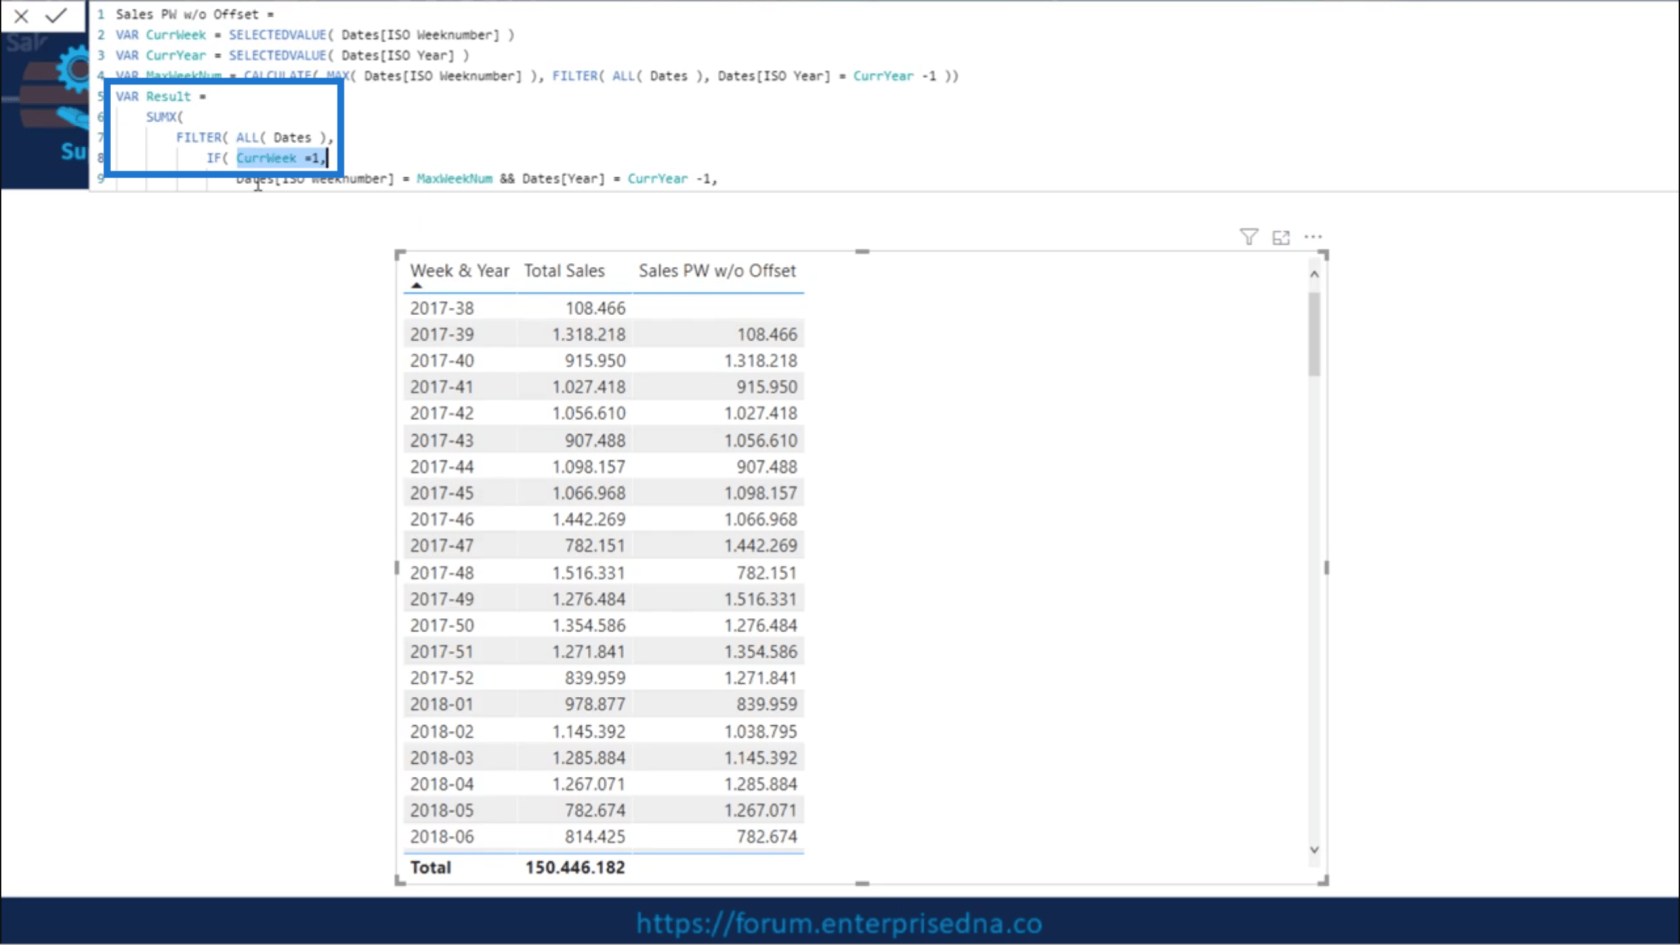Click Total Sales value 839.959 for 2017-52
Image resolution: width=1680 pixels, height=945 pixels.
coord(595,677)
